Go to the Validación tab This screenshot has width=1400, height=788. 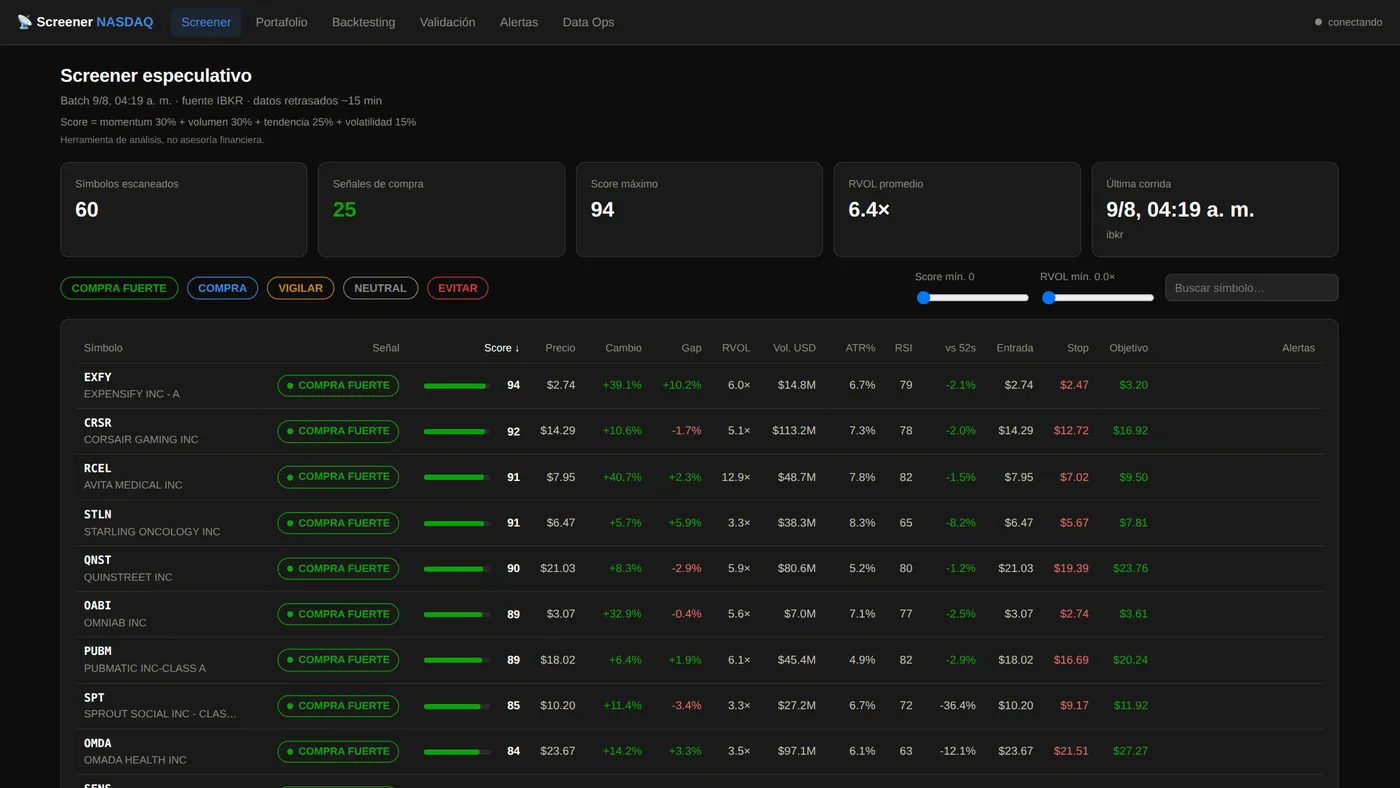448,22
